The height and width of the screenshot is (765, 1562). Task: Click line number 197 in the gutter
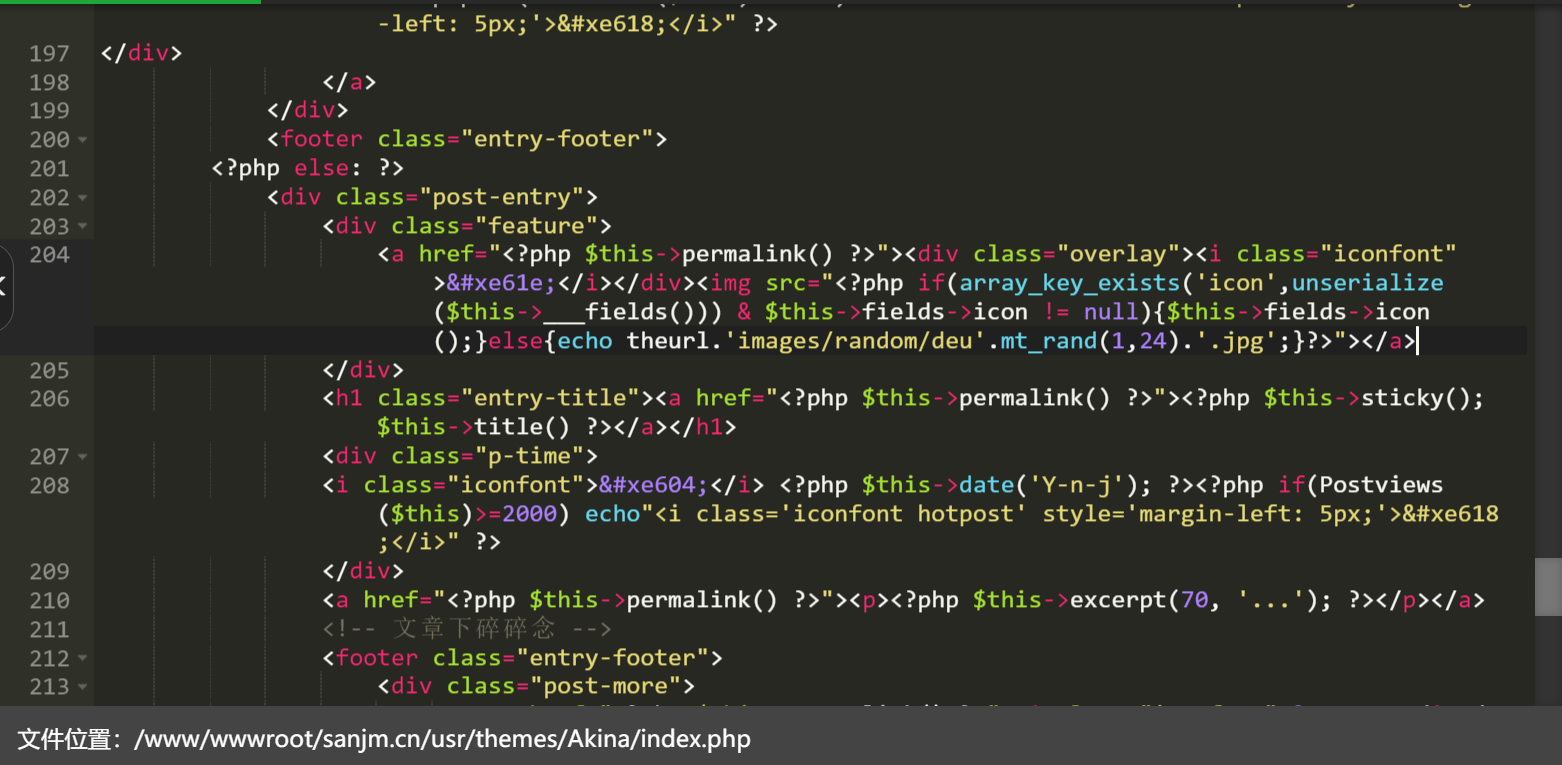(x=49, y=53)
